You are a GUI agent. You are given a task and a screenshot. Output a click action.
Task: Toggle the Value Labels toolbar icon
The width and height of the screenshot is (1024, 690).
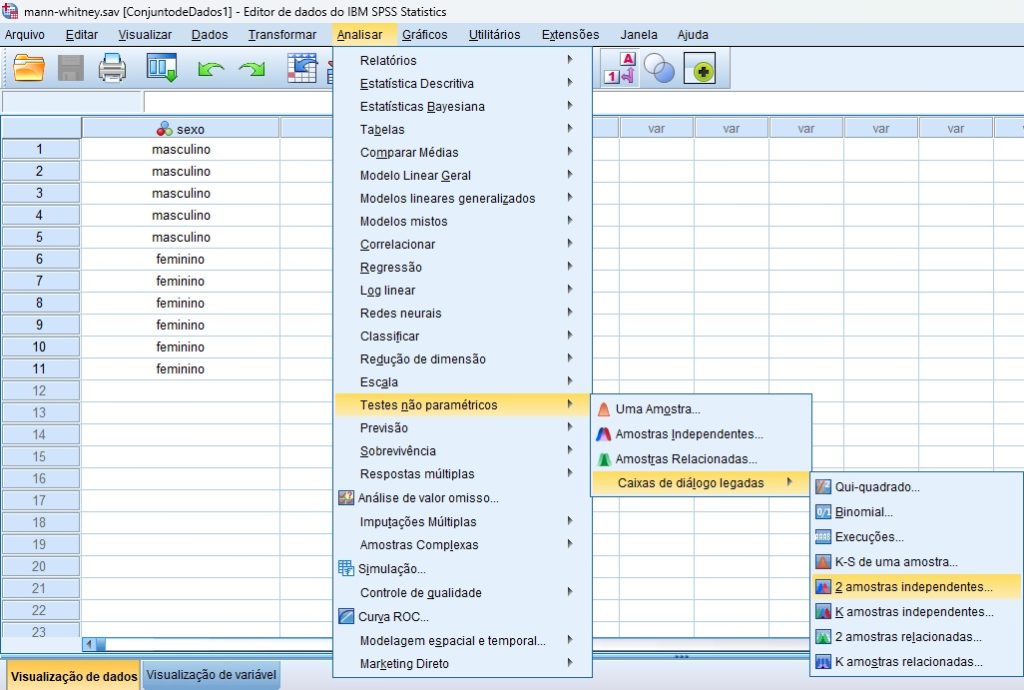click(x=618, y=68)
